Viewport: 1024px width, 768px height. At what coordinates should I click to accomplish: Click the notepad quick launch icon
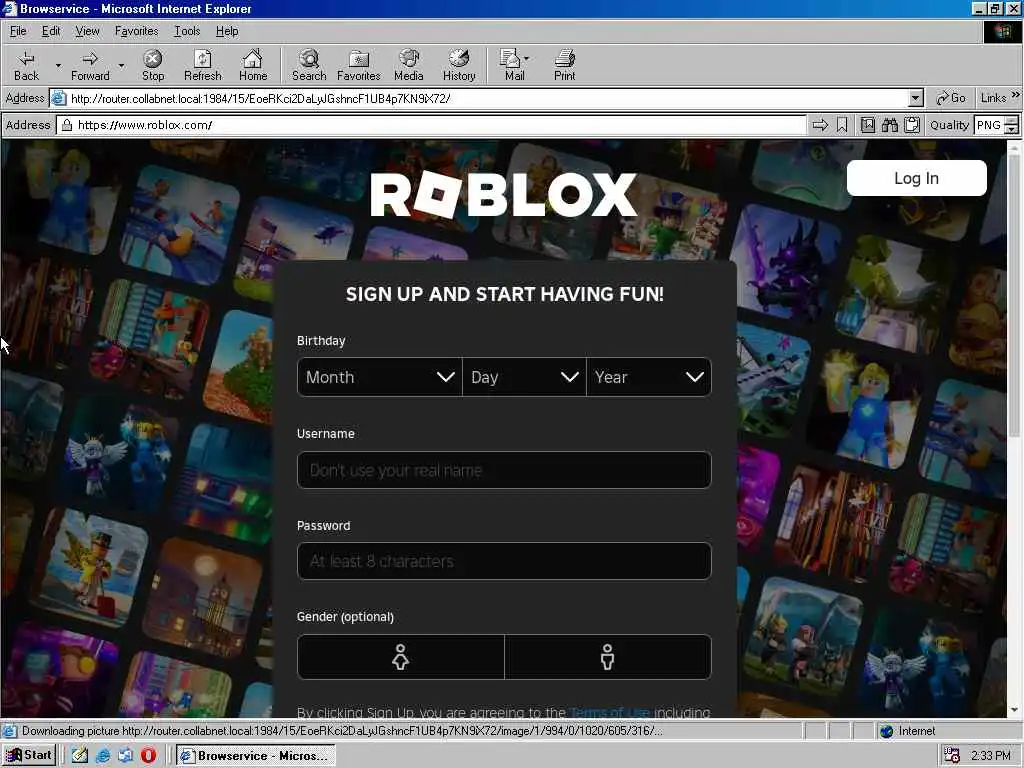pos(80,756)
